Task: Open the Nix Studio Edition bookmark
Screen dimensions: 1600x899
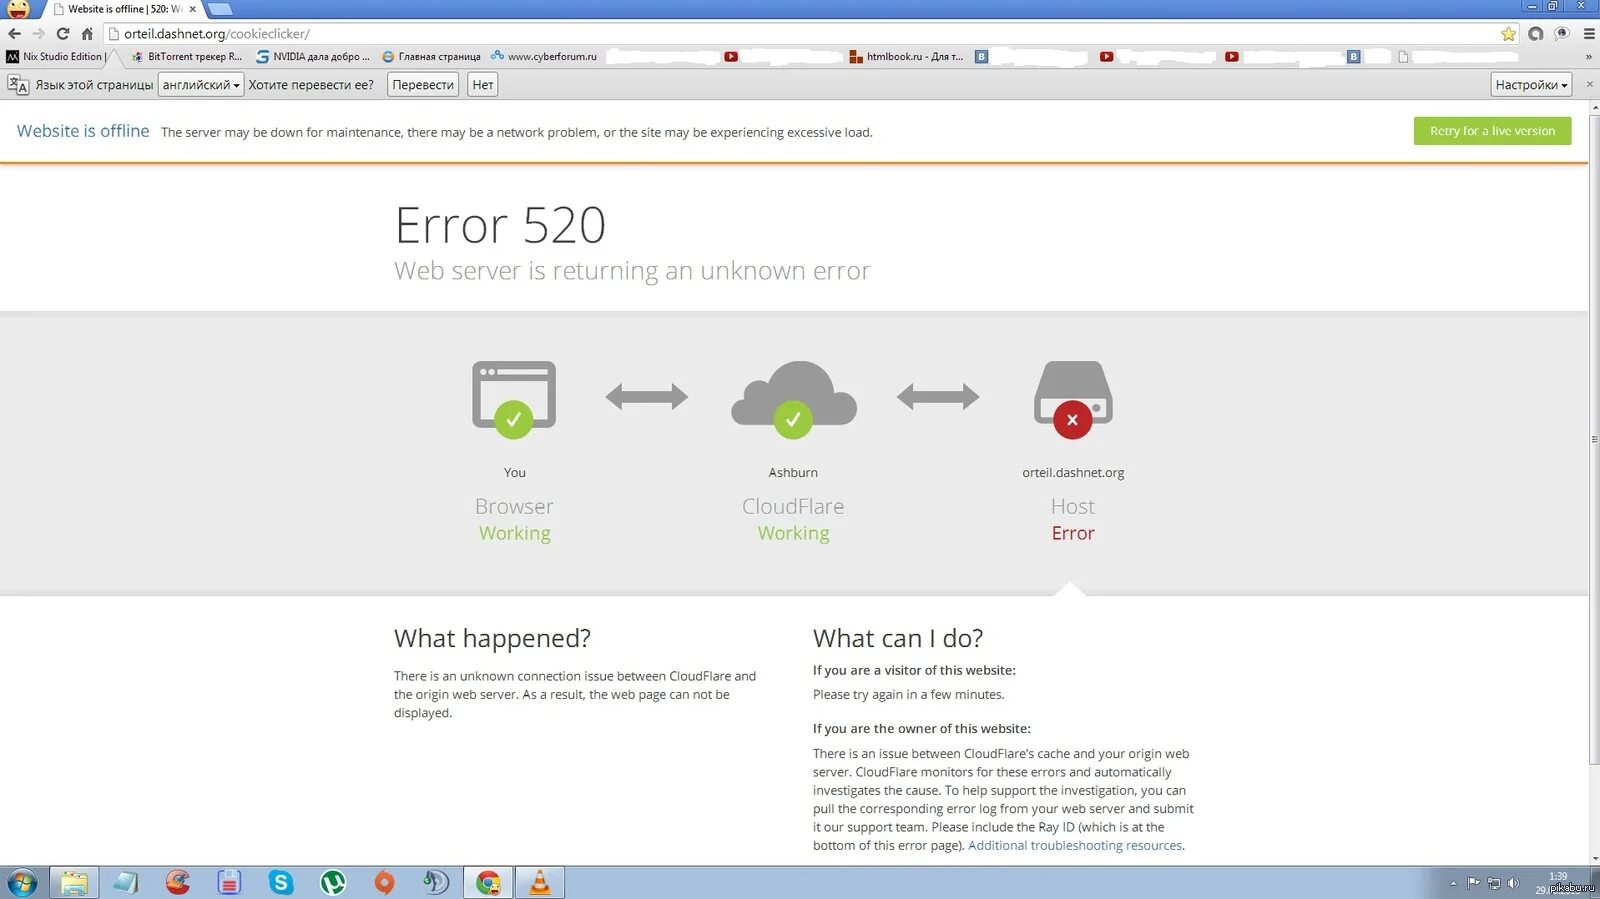Action: 55,57
